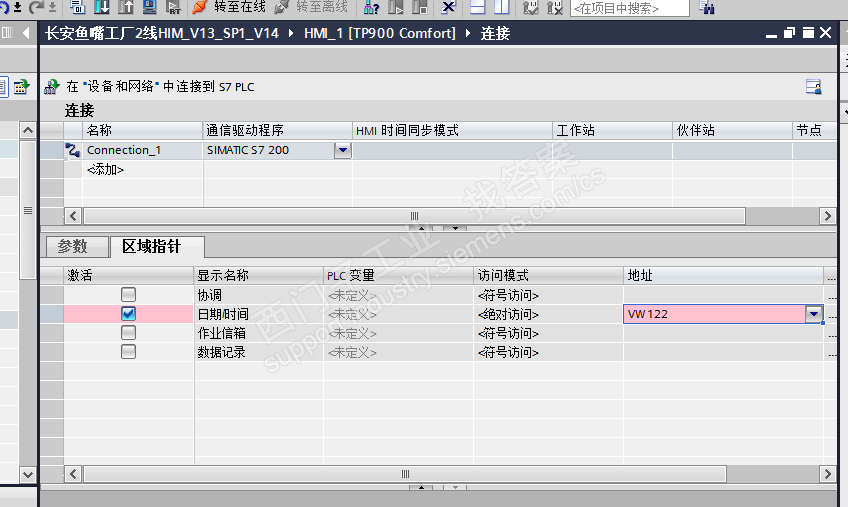
Task: Enable the 数据记录 area pointer checkbox
Action: [x=128, y=352]
